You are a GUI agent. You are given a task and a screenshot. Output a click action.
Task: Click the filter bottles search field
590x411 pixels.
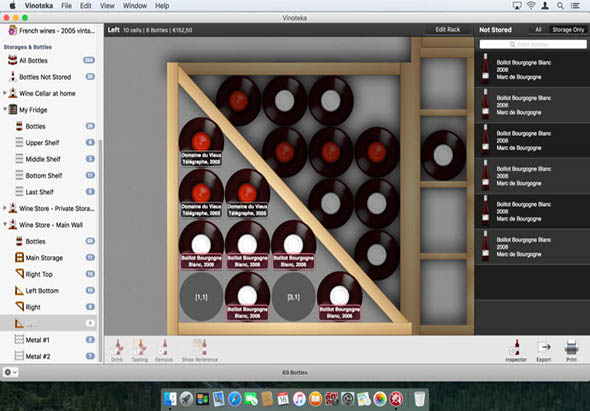533,44
